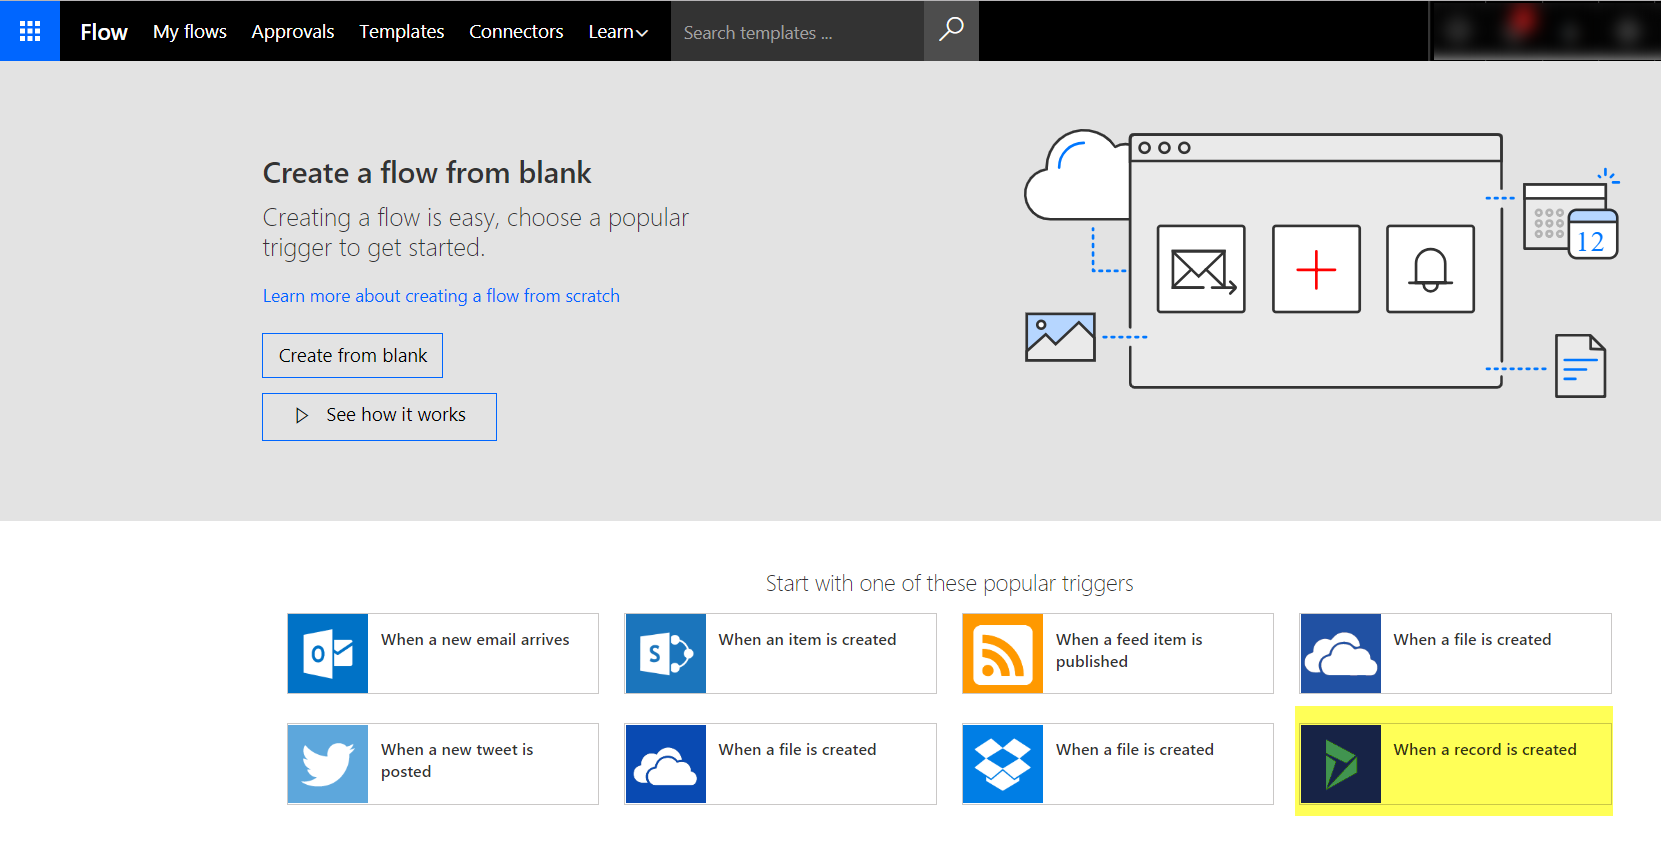Go to Flow home via logo text

[104, 32]
